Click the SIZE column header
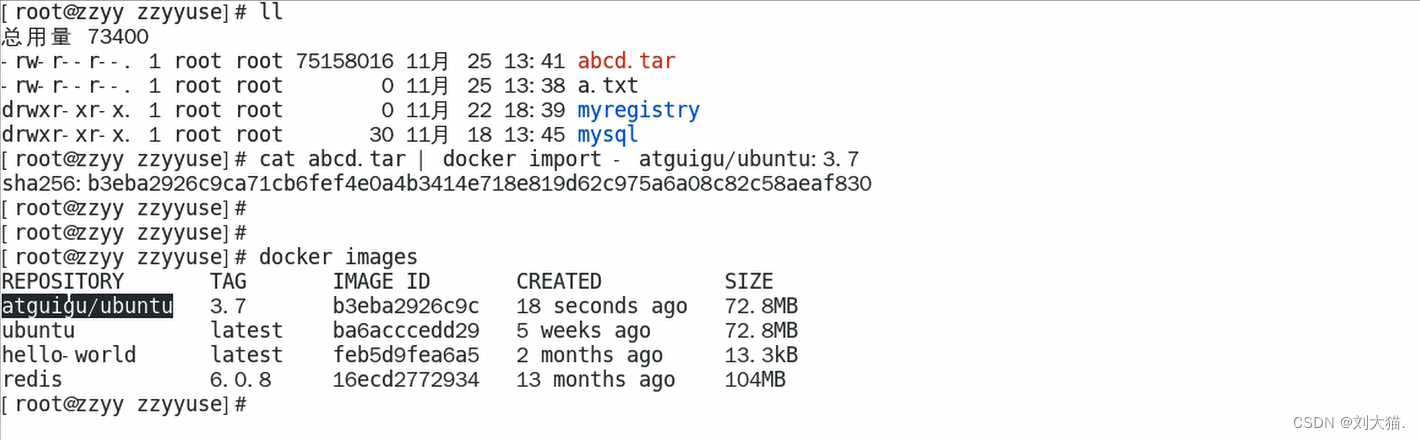This screenshot has height=440, width=1420. tap(749, 282)
